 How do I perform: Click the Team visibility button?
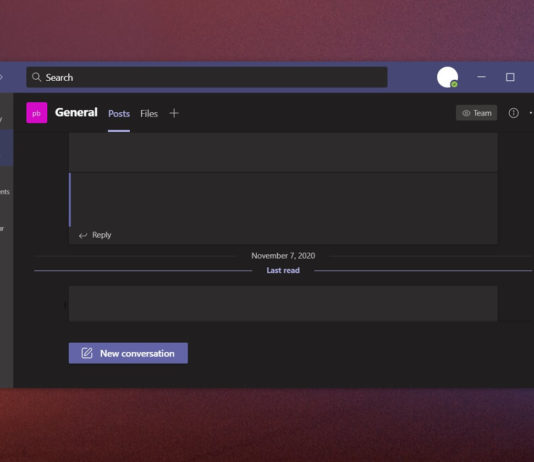pos(476,113)
